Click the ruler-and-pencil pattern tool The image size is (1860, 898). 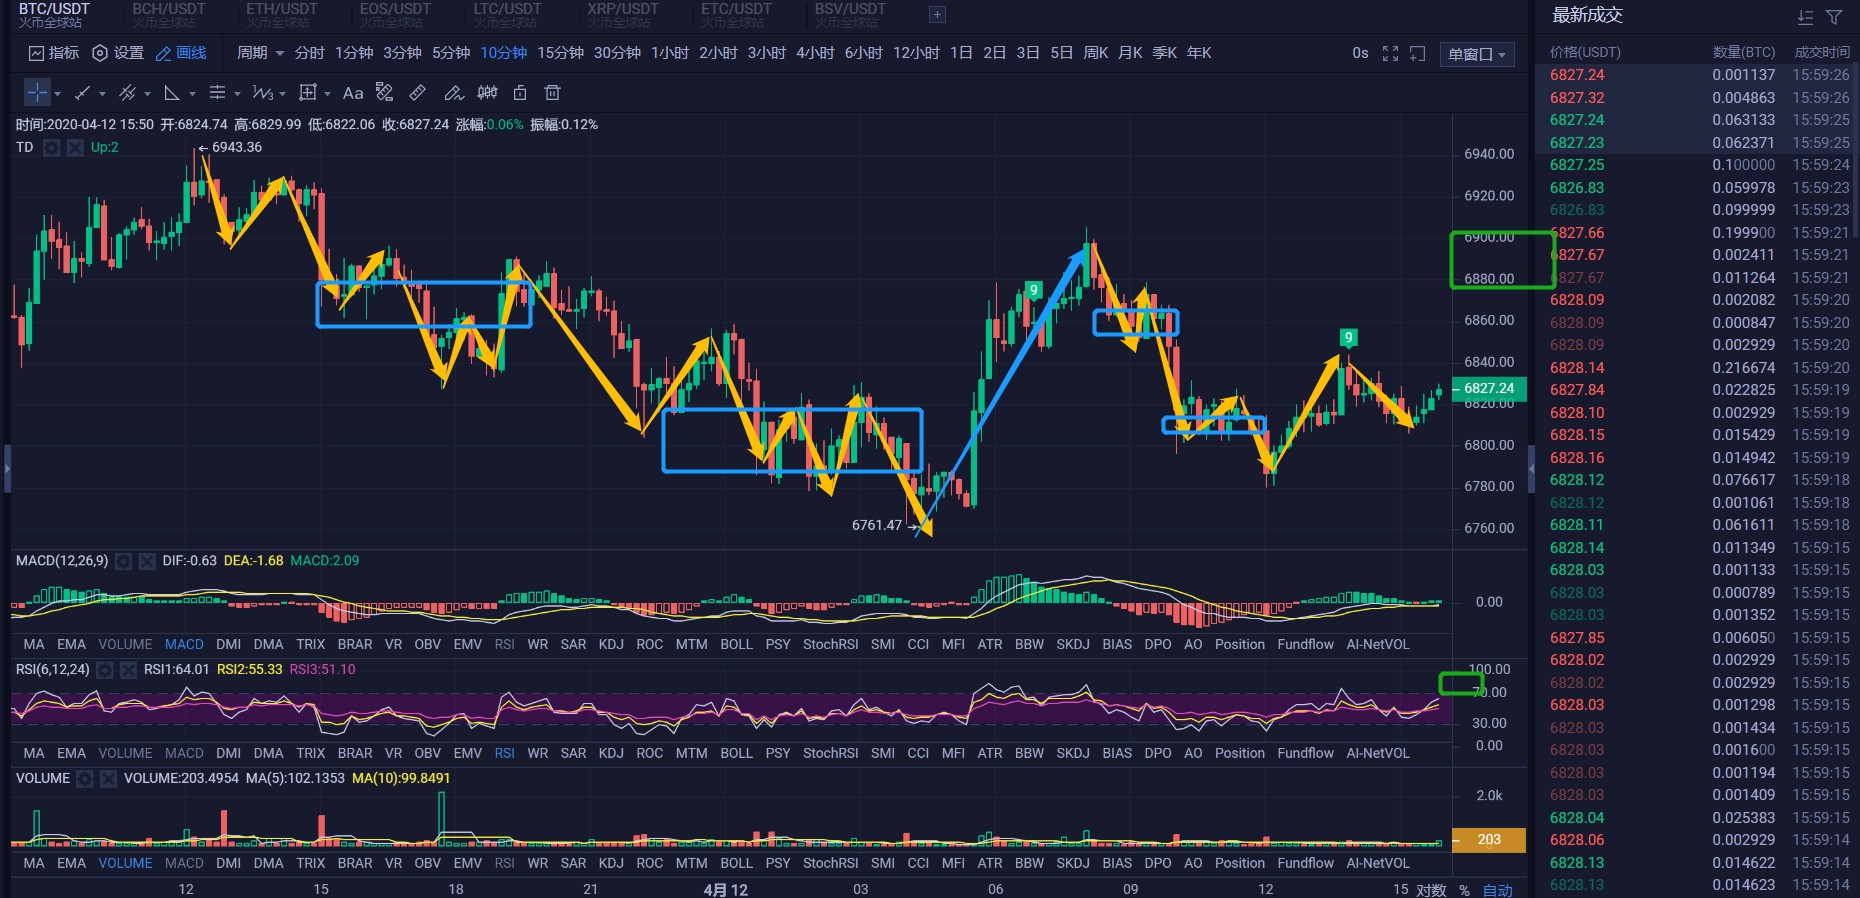(x=385, y=92)
